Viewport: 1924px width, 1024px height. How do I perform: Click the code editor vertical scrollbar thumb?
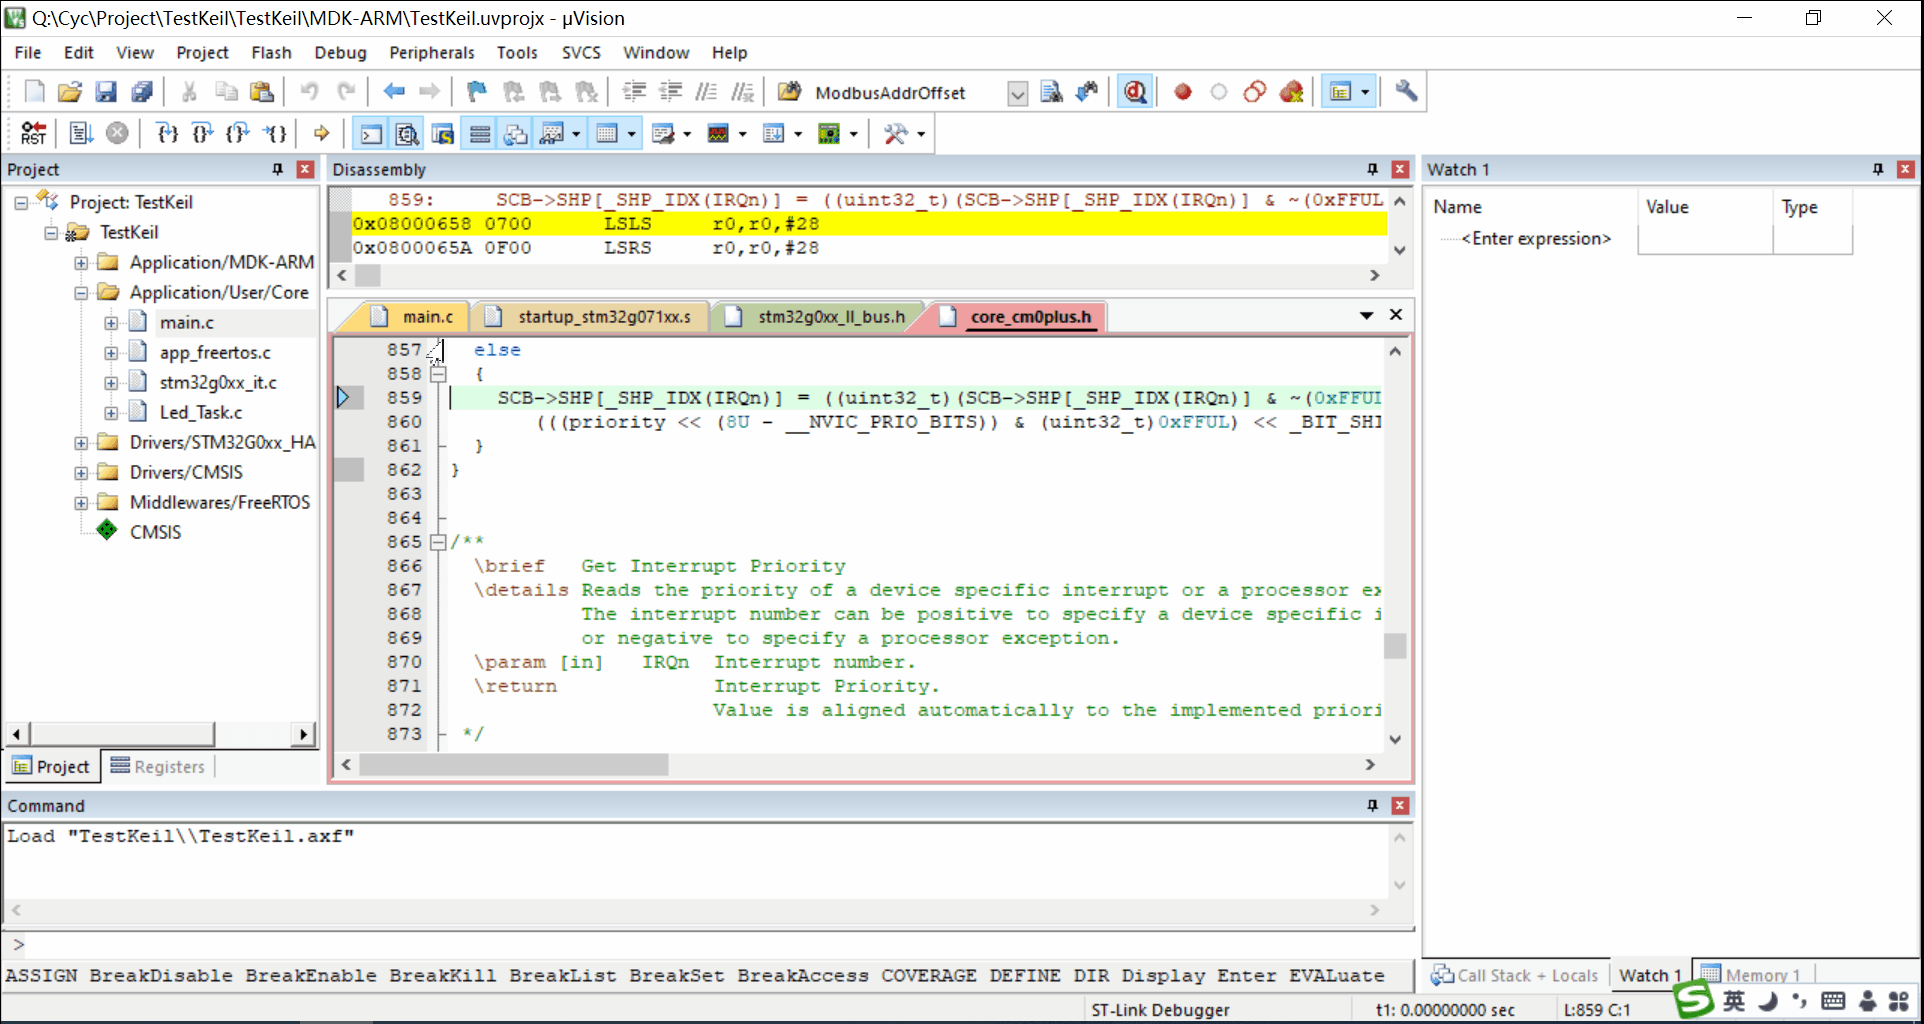click(x=1395, y=646)
